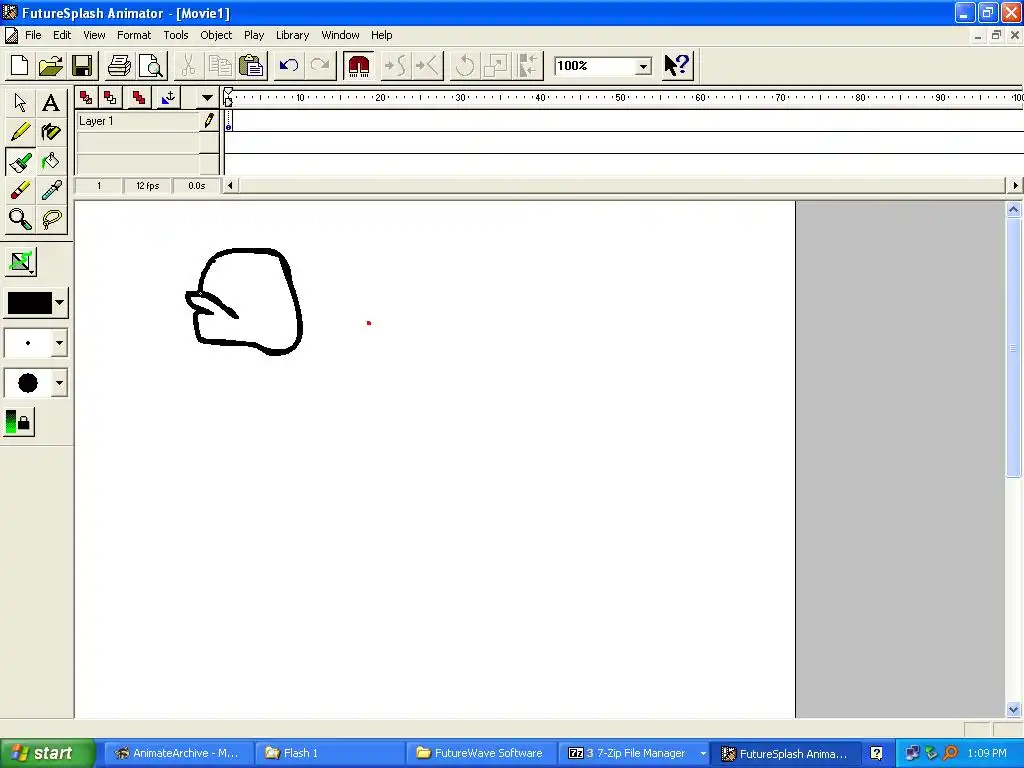Open the Edit menu
The width and height of the screenshot is (1024, 768).
pos(62,35)
